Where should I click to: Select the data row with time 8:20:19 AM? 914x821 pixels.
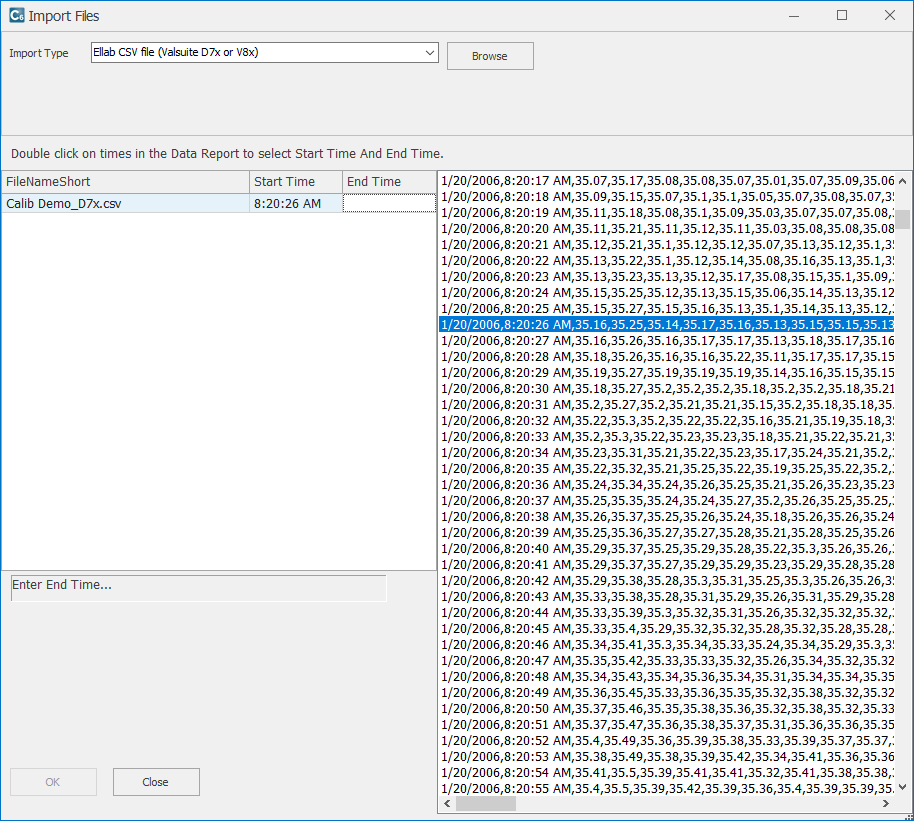click(667, 213)
